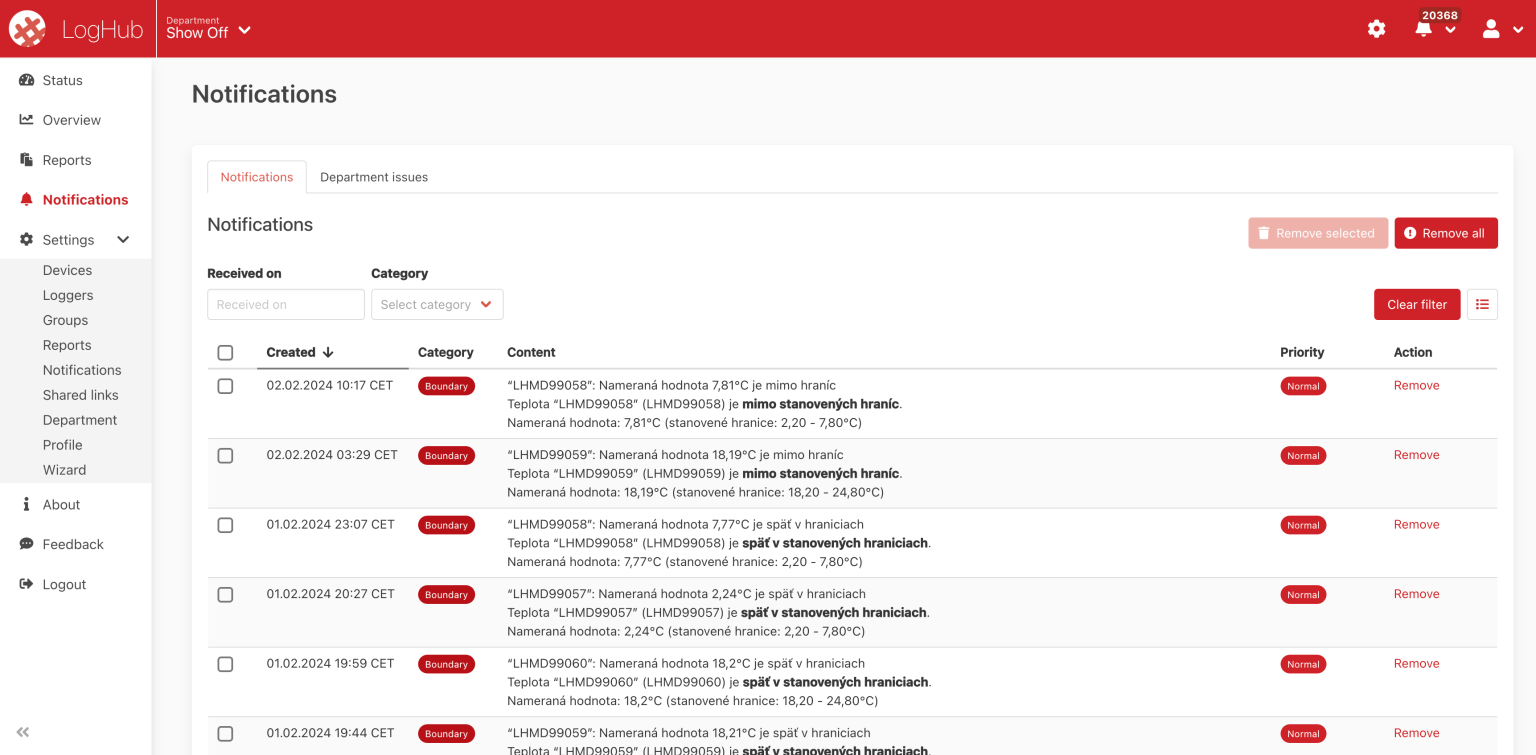Collapse the sidebar with double-chevron icon
The width and height of the screenshot is (1536, 755).
[23, 732]
